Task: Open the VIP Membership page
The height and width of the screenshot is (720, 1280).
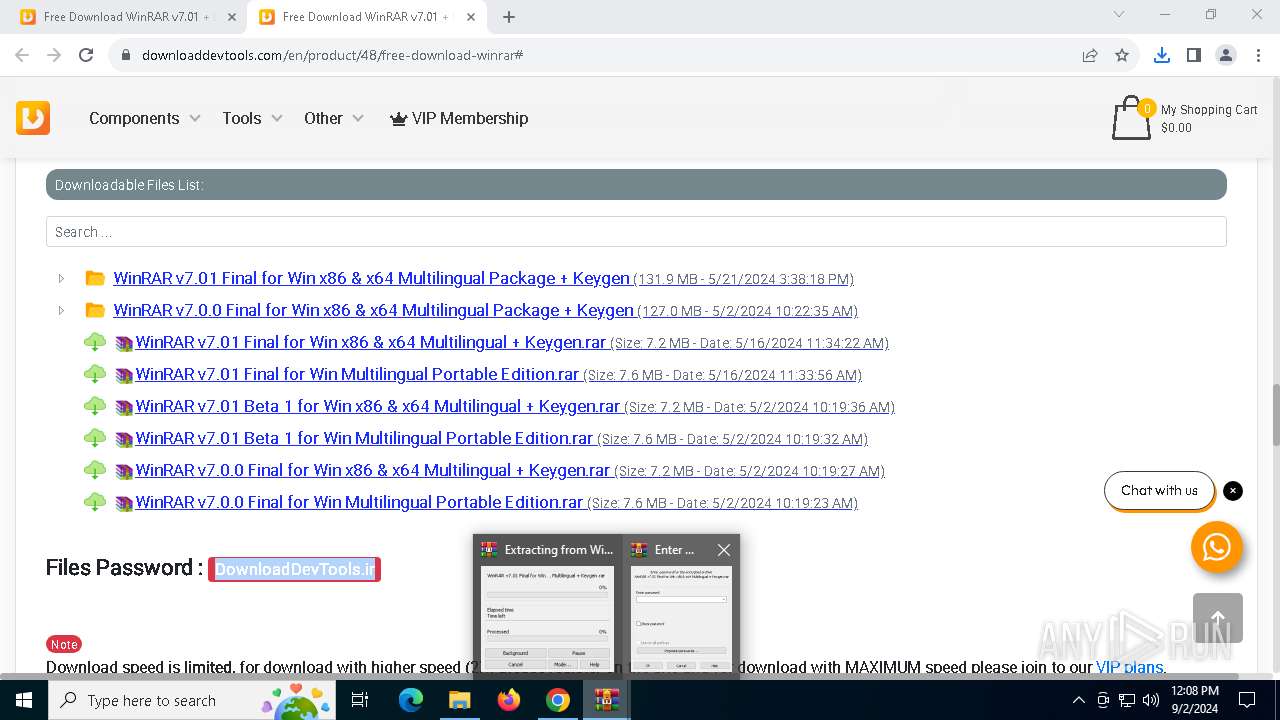Action: [x=459, y=118]
